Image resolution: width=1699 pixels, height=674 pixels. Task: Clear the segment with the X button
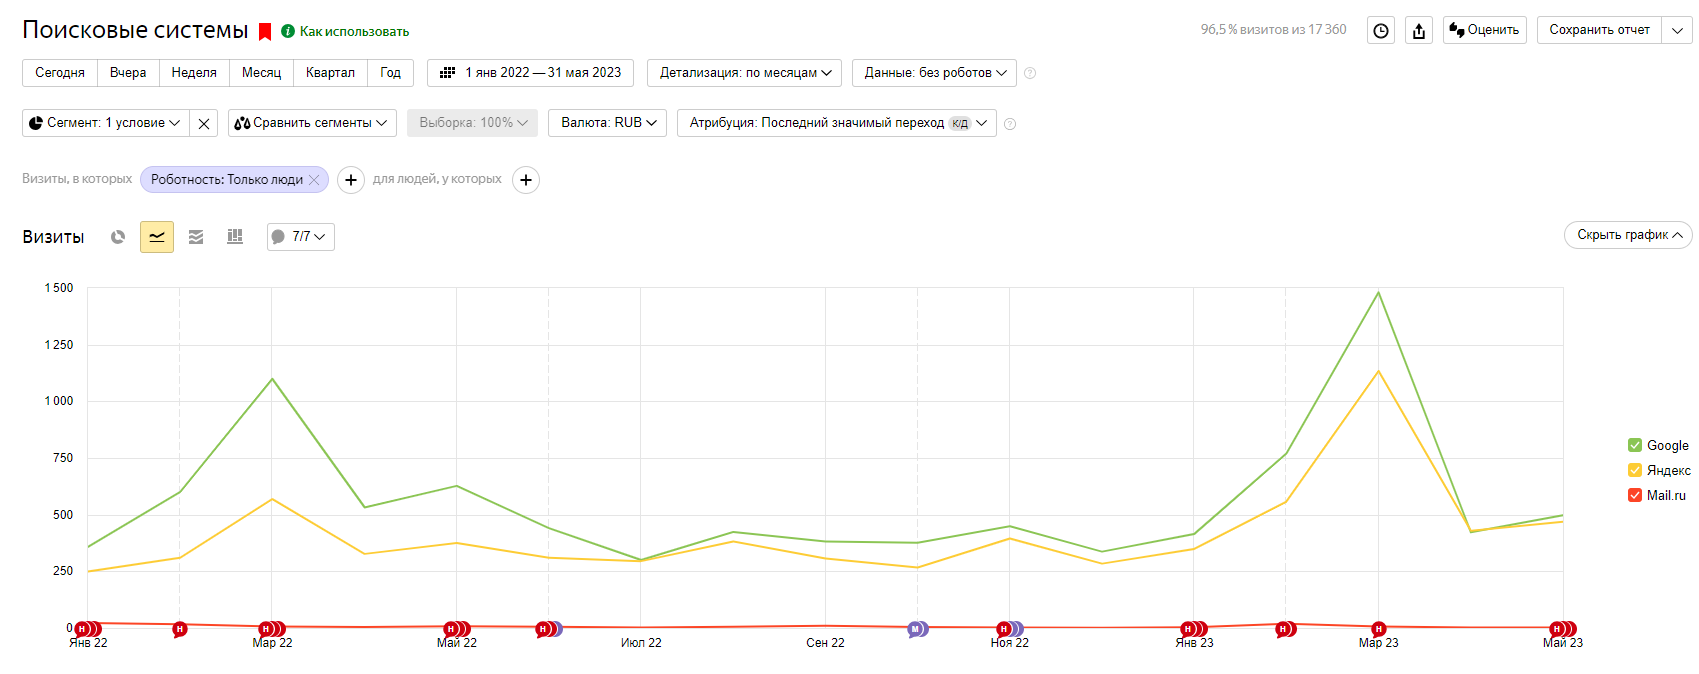(x=204, y=123)
